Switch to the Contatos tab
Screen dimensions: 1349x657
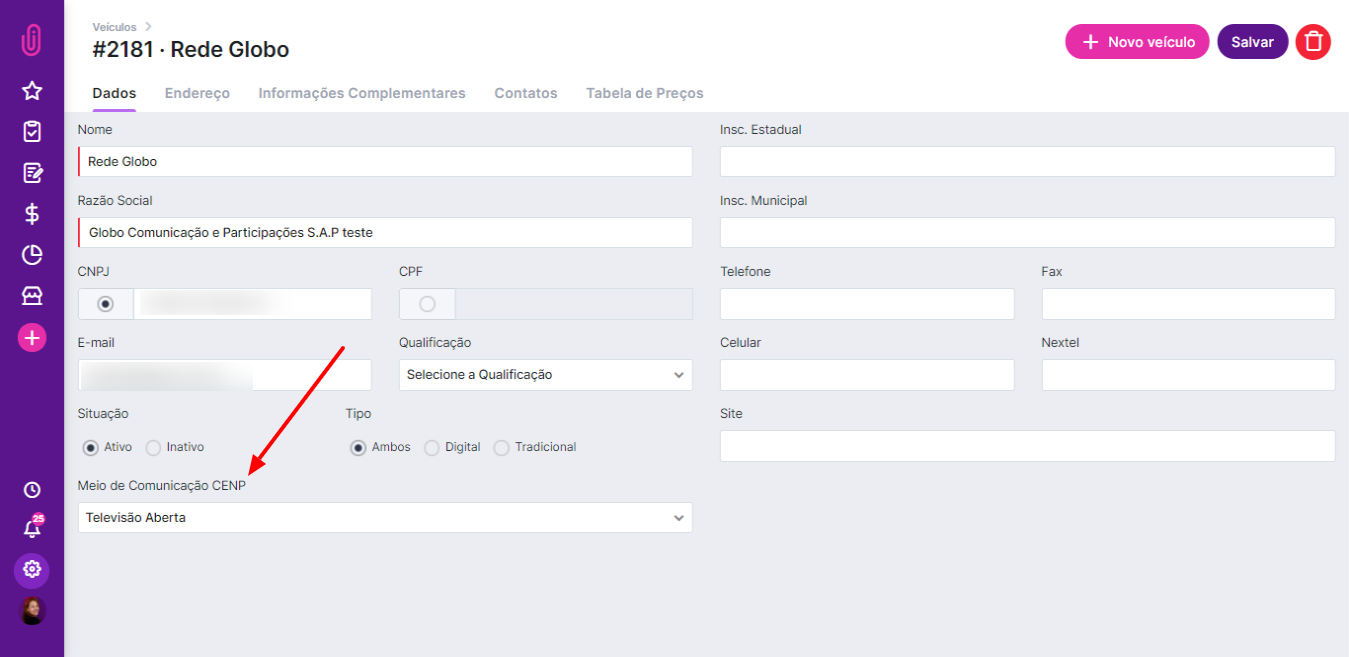point(526,93)
